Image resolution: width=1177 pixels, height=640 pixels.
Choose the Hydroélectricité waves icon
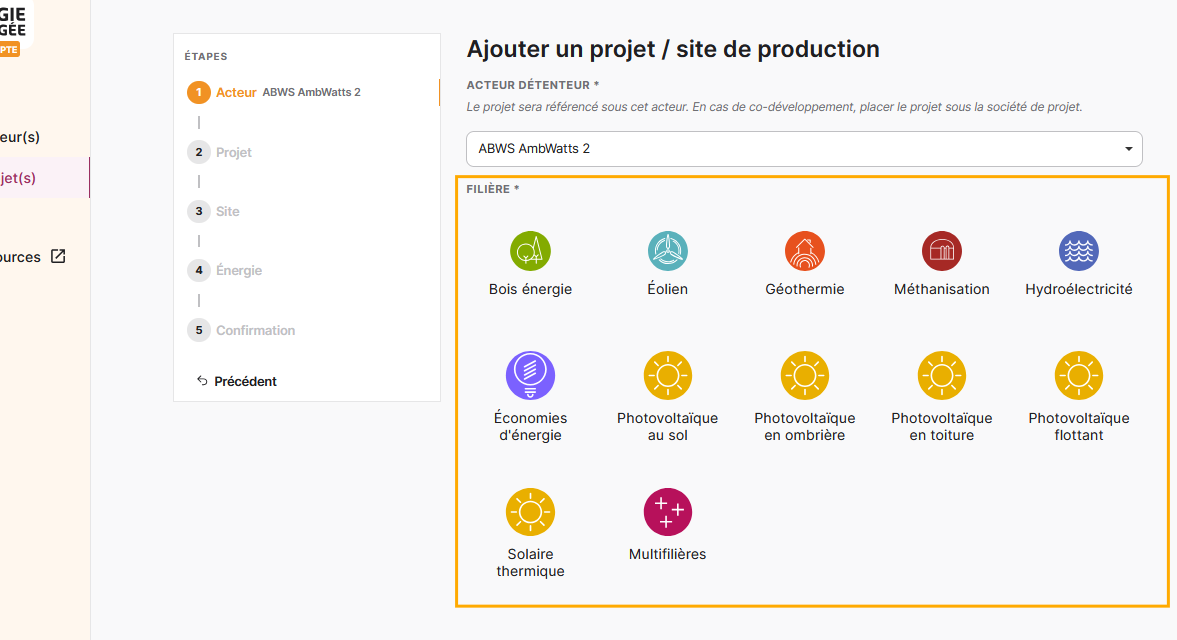pos(1079,251)
